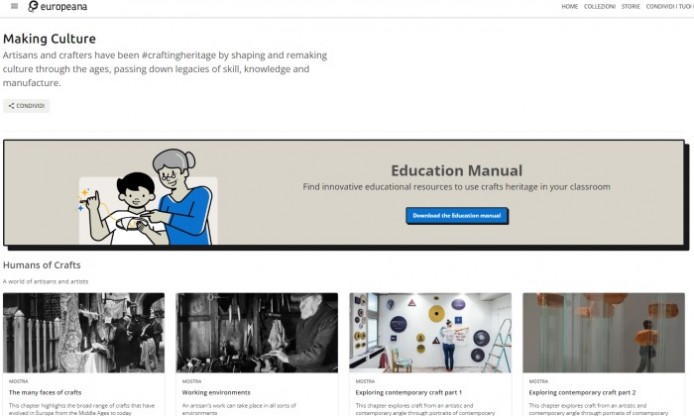The image size is (694, 416).
Task: Download the Education manual
Action: coord(457,216)
